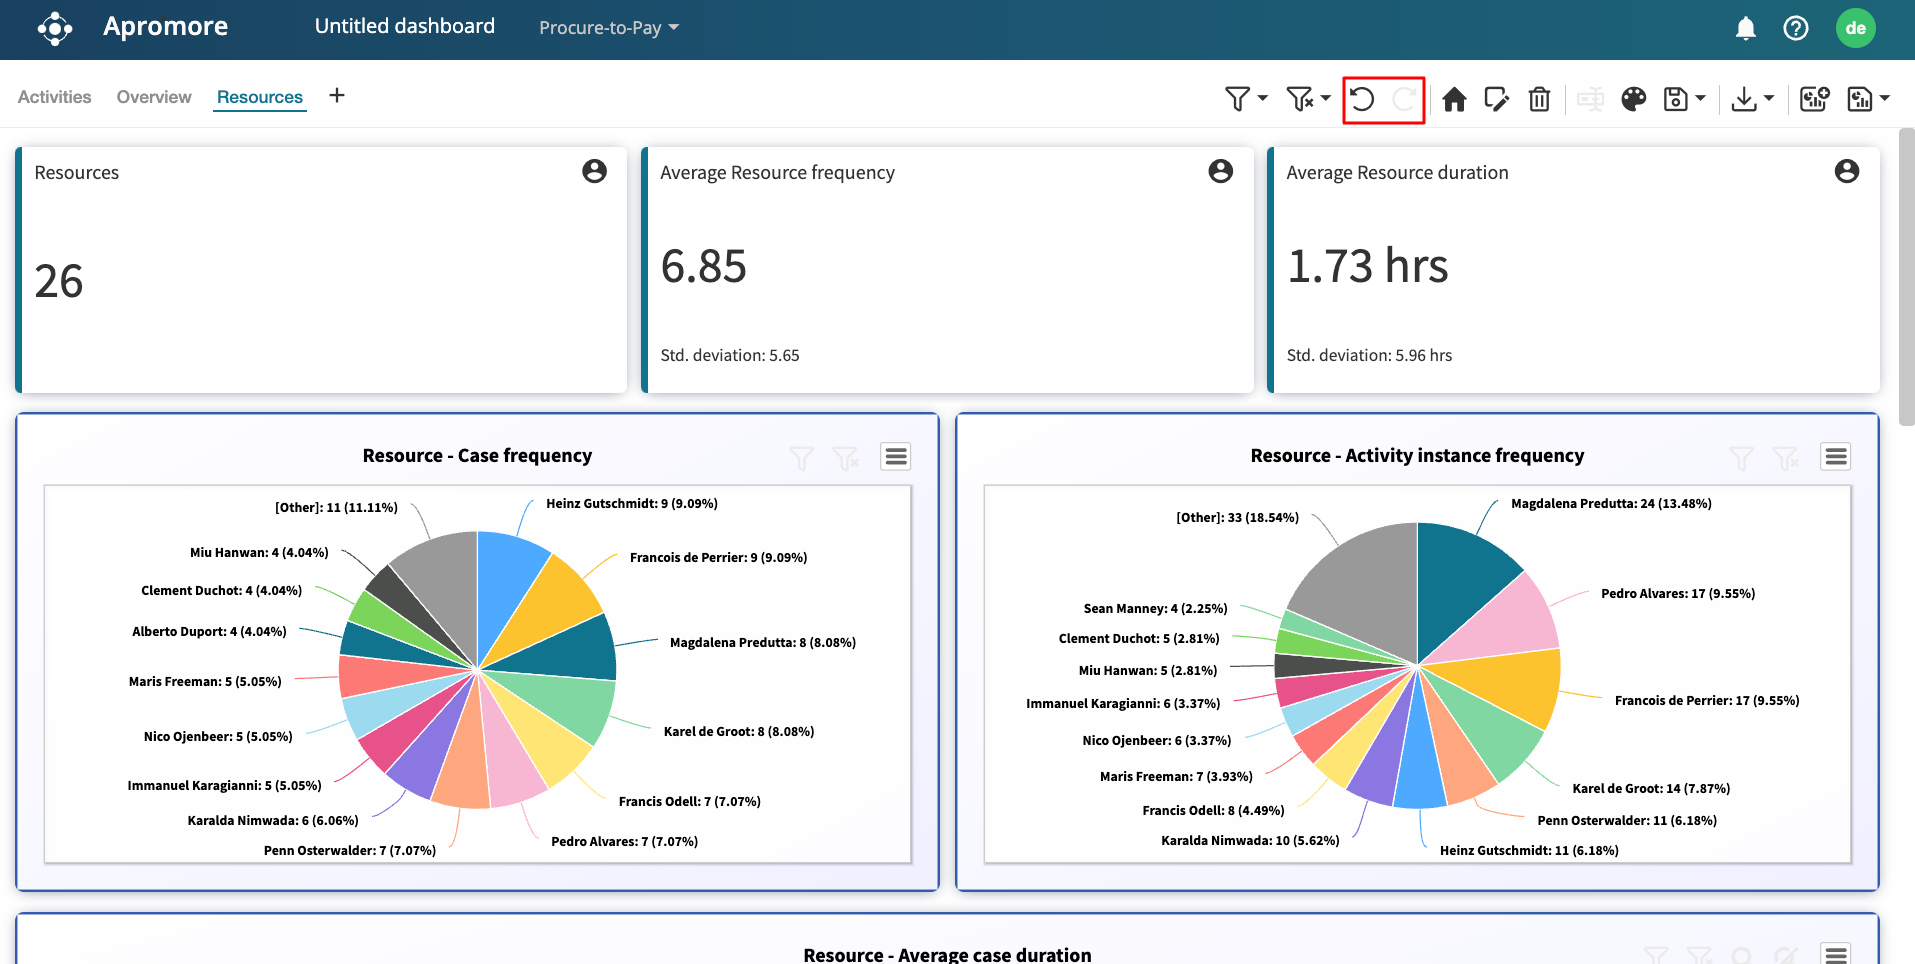Click the undo arrow in toolbar

1362,99
